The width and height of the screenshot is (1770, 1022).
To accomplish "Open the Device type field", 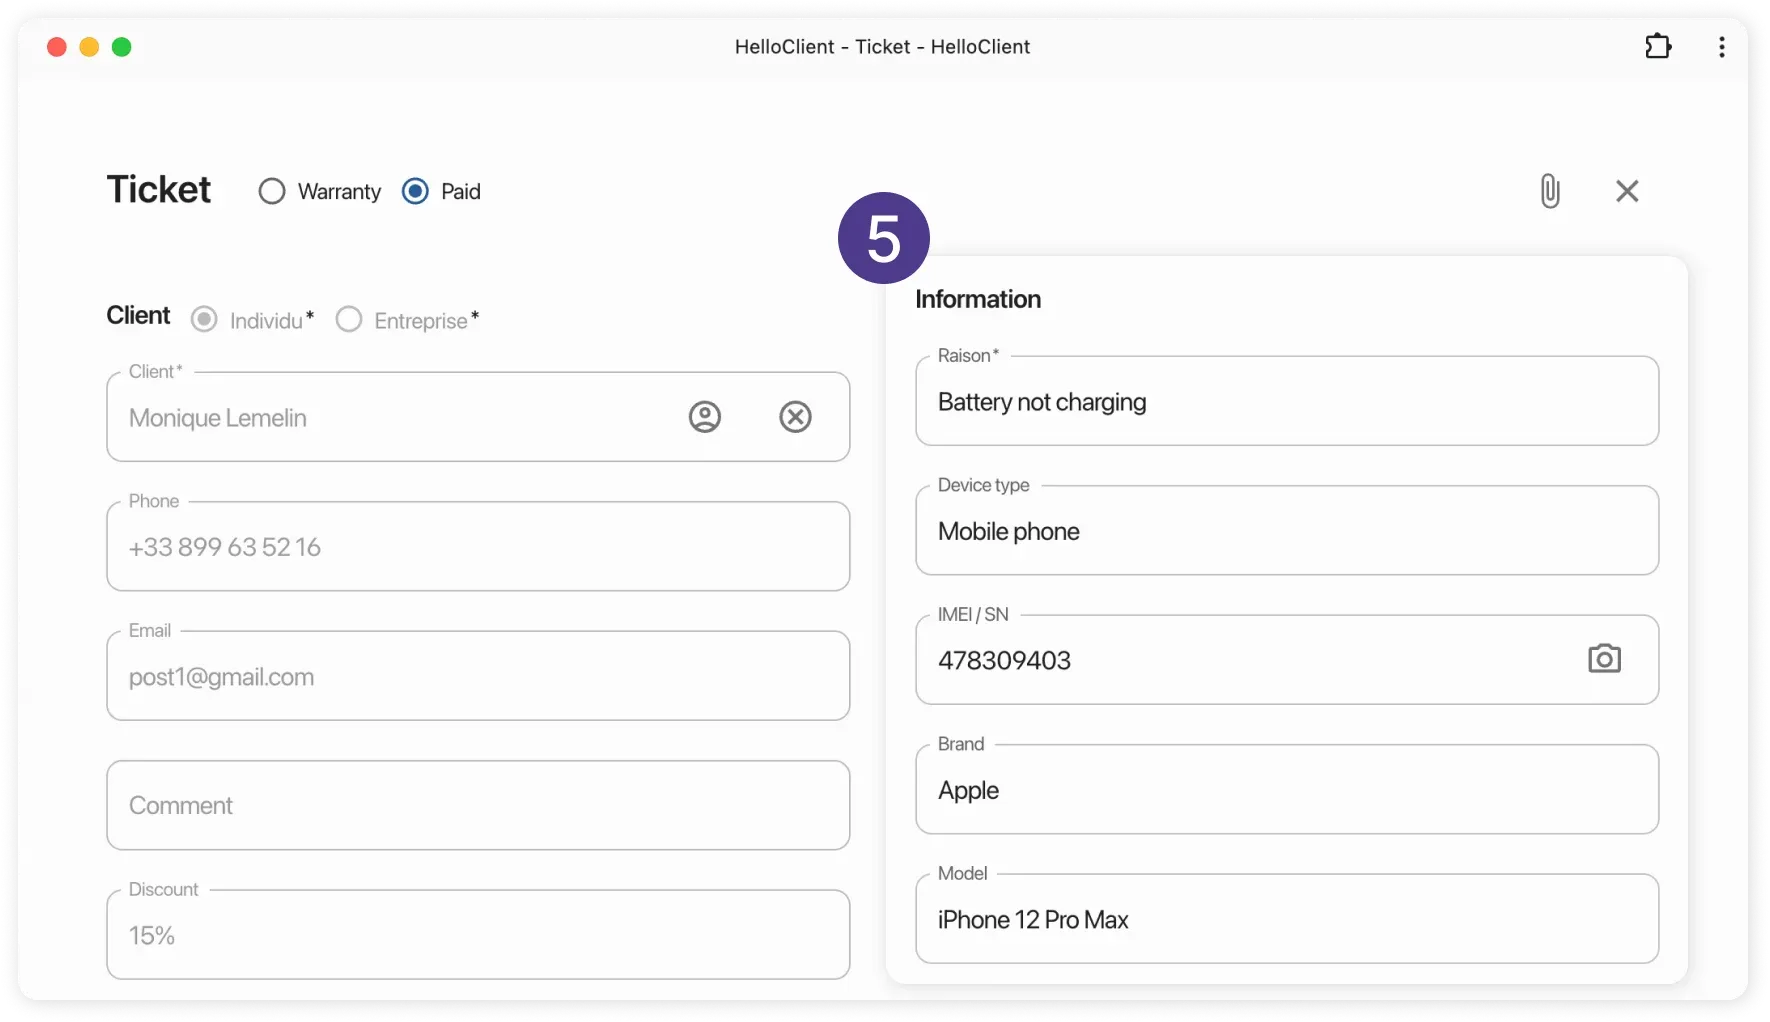I will (1286, 531).
